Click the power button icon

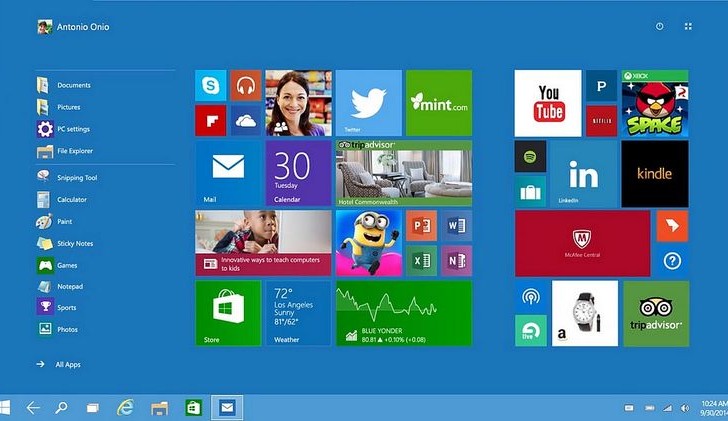point(659,26)
